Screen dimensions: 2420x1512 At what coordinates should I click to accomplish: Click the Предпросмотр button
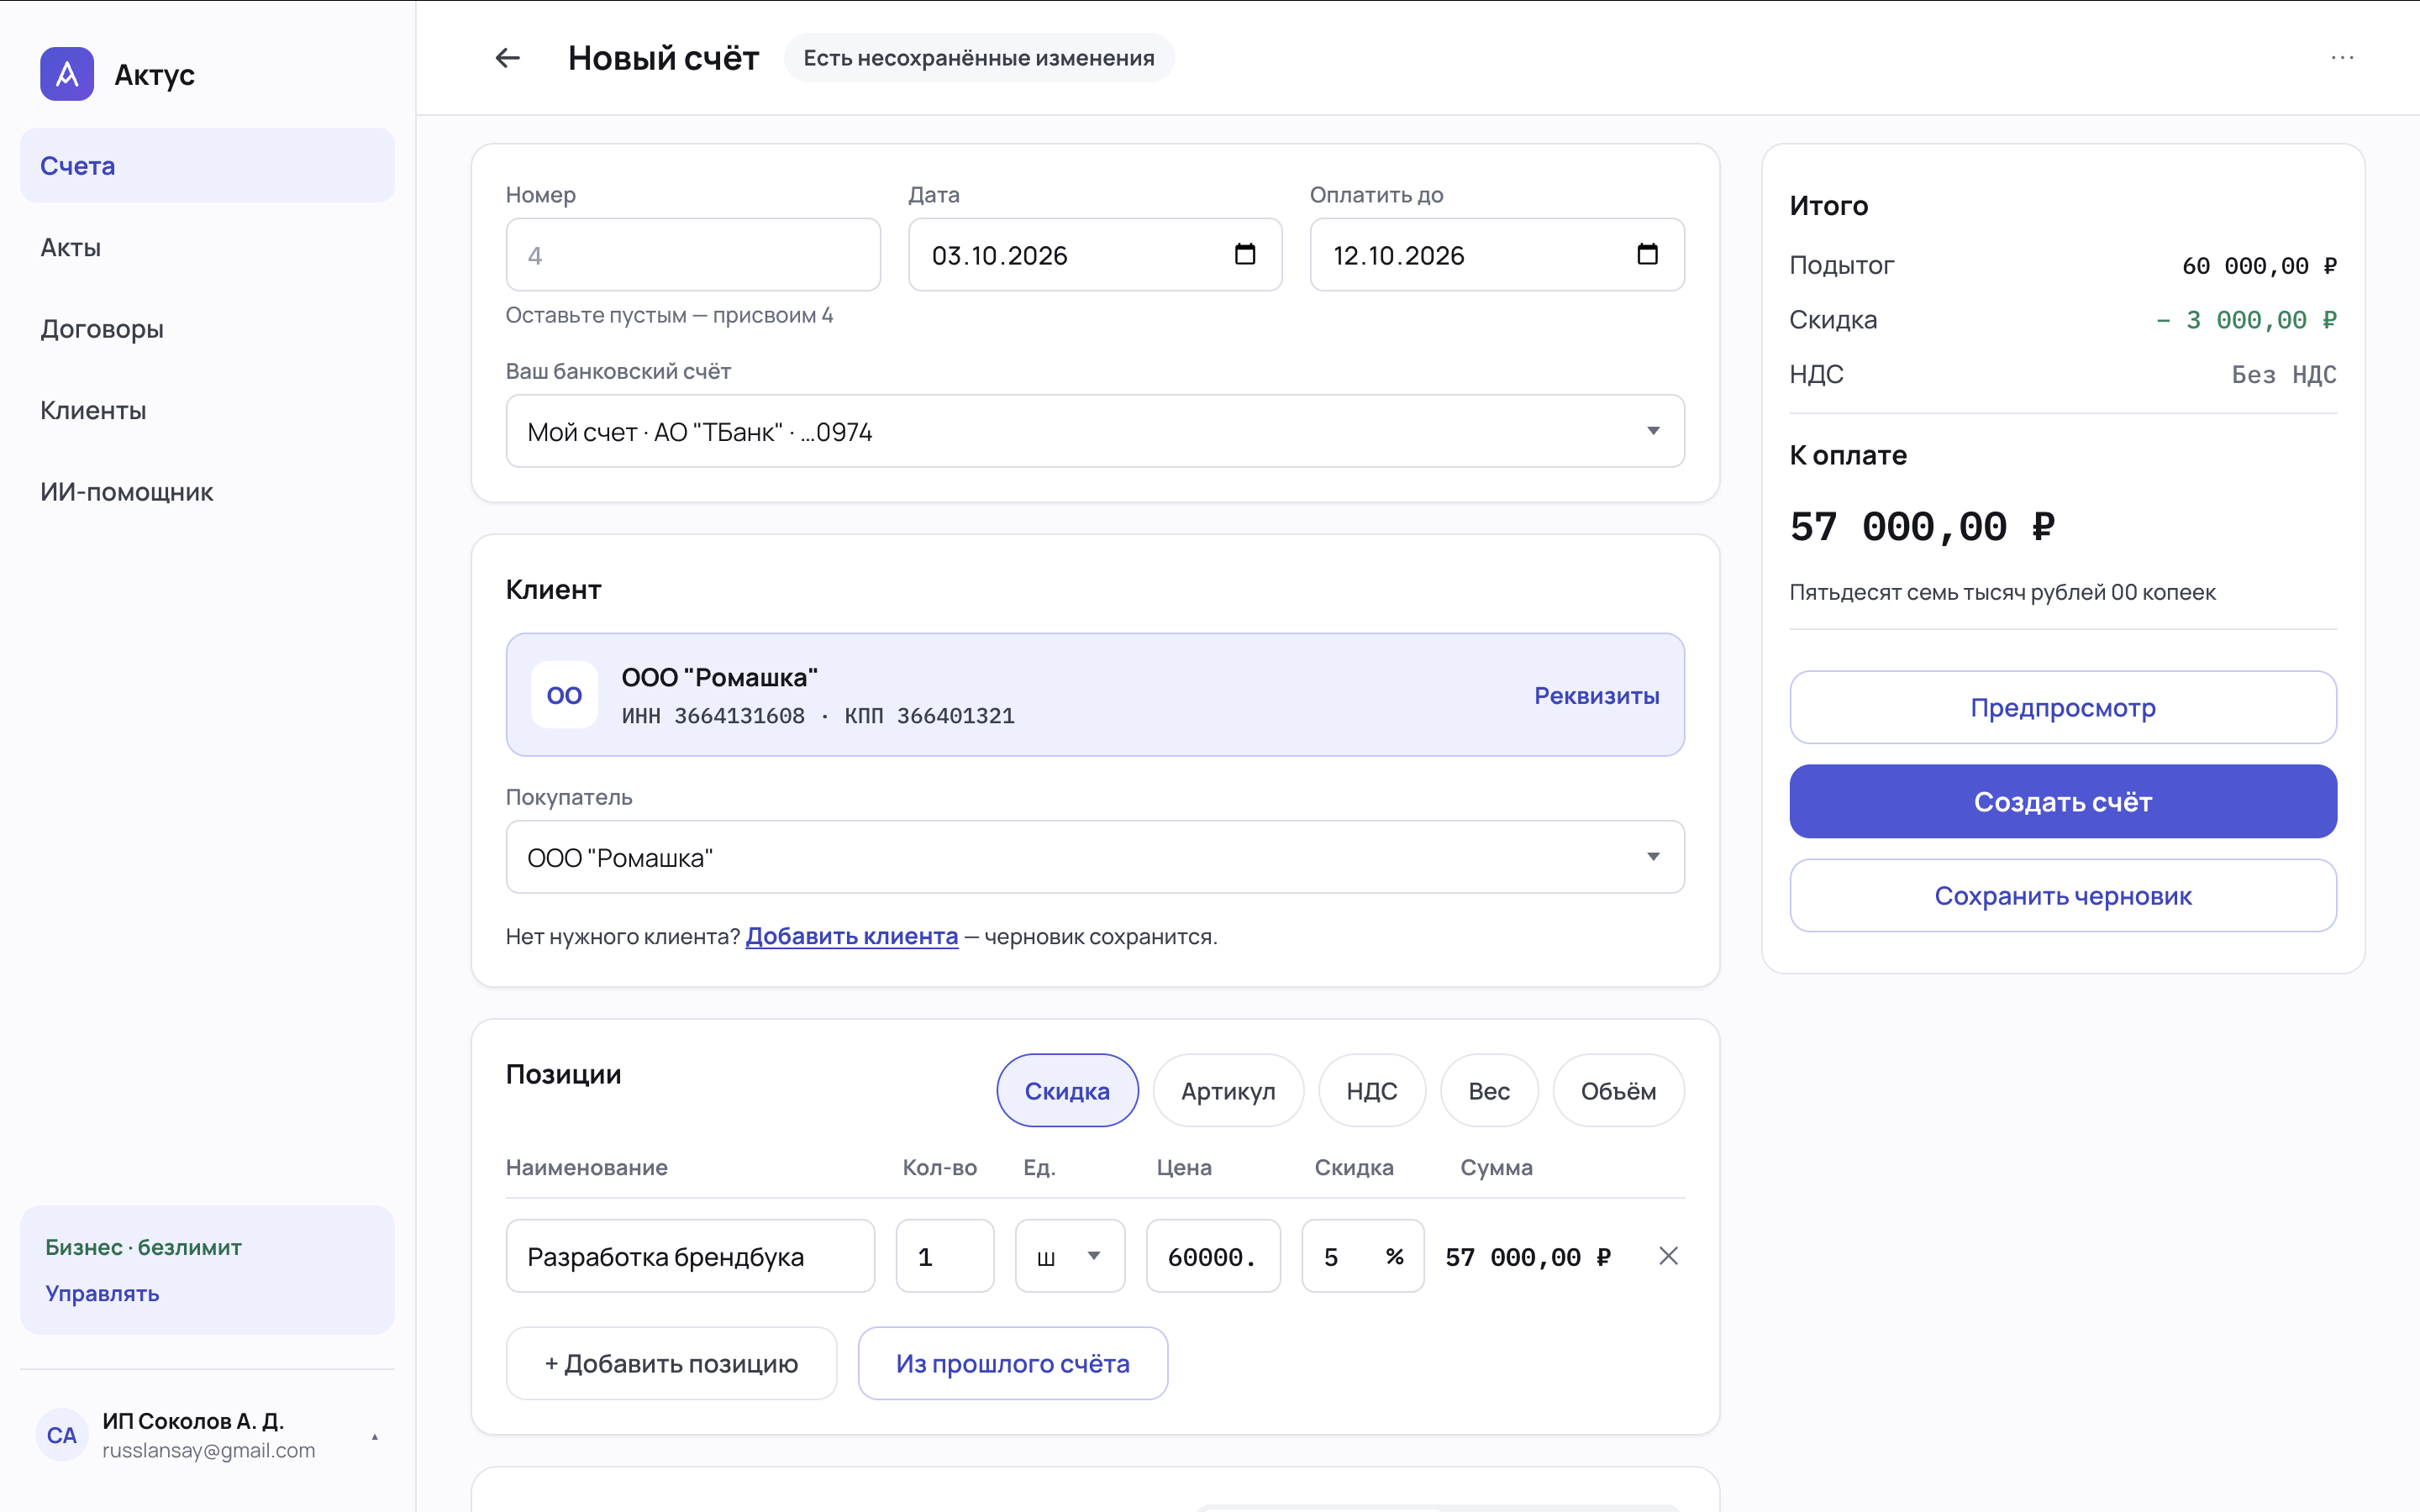tap(2063, 707)
